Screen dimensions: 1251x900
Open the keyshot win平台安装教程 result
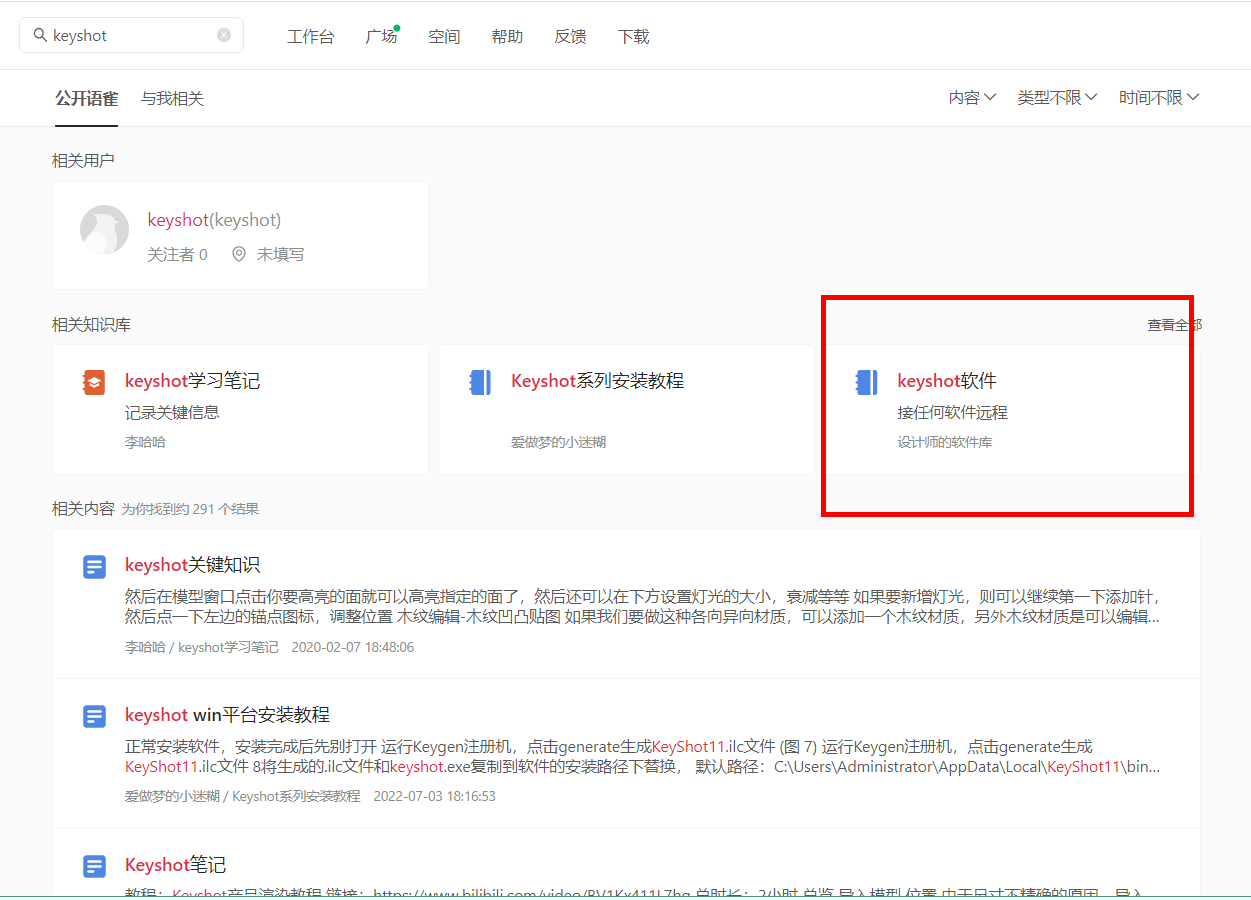pyautogui.click(x=227, y=715)
